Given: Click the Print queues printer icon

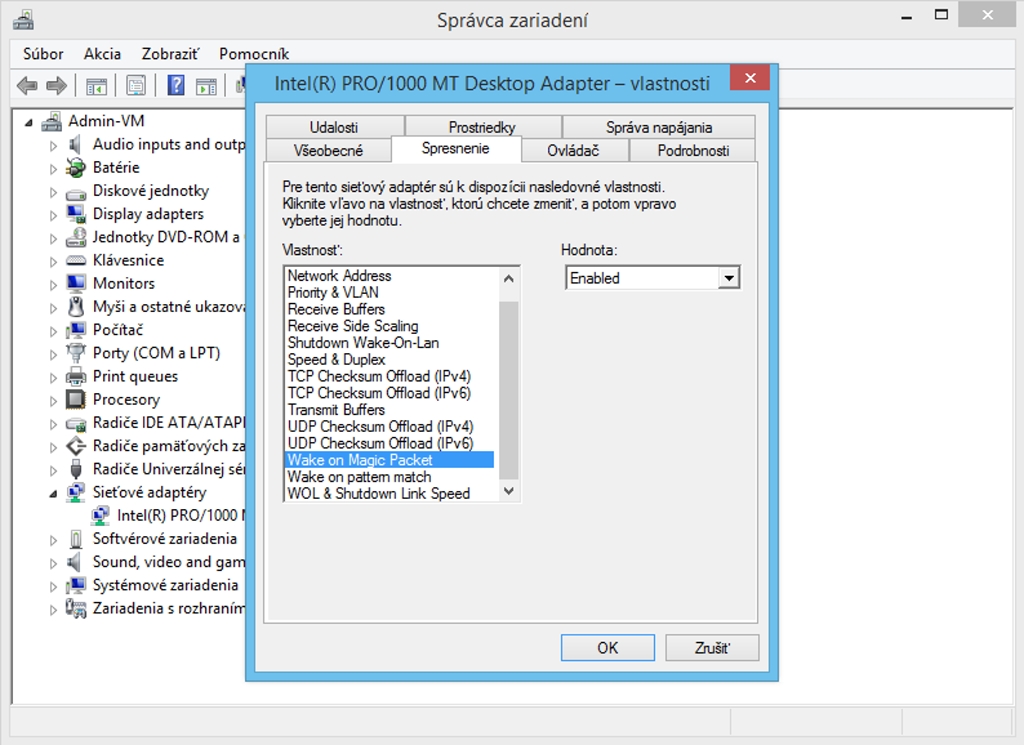Looking at the screenshot, I should 77,377.
